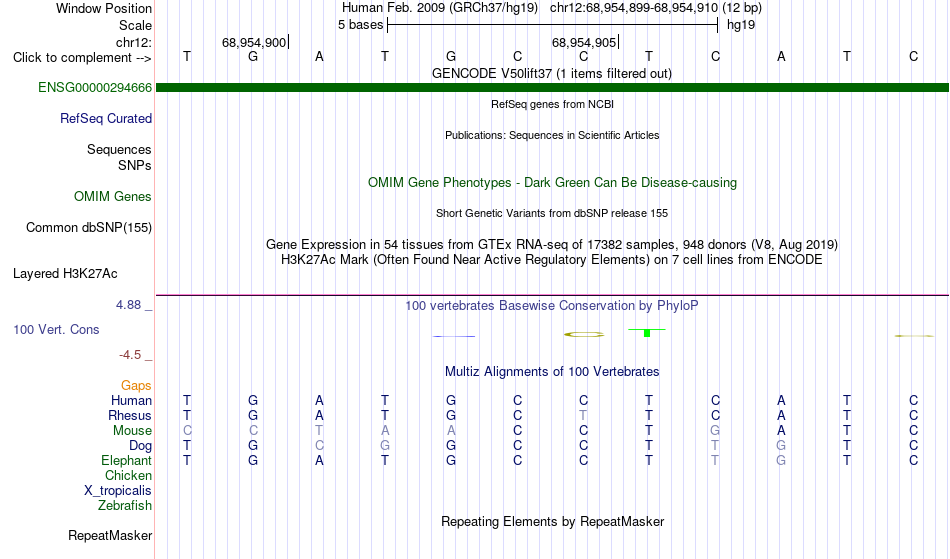This screenshot has height=559, width=950.
Task: Click the Elephant species row label
Action: tap(126, 461)
